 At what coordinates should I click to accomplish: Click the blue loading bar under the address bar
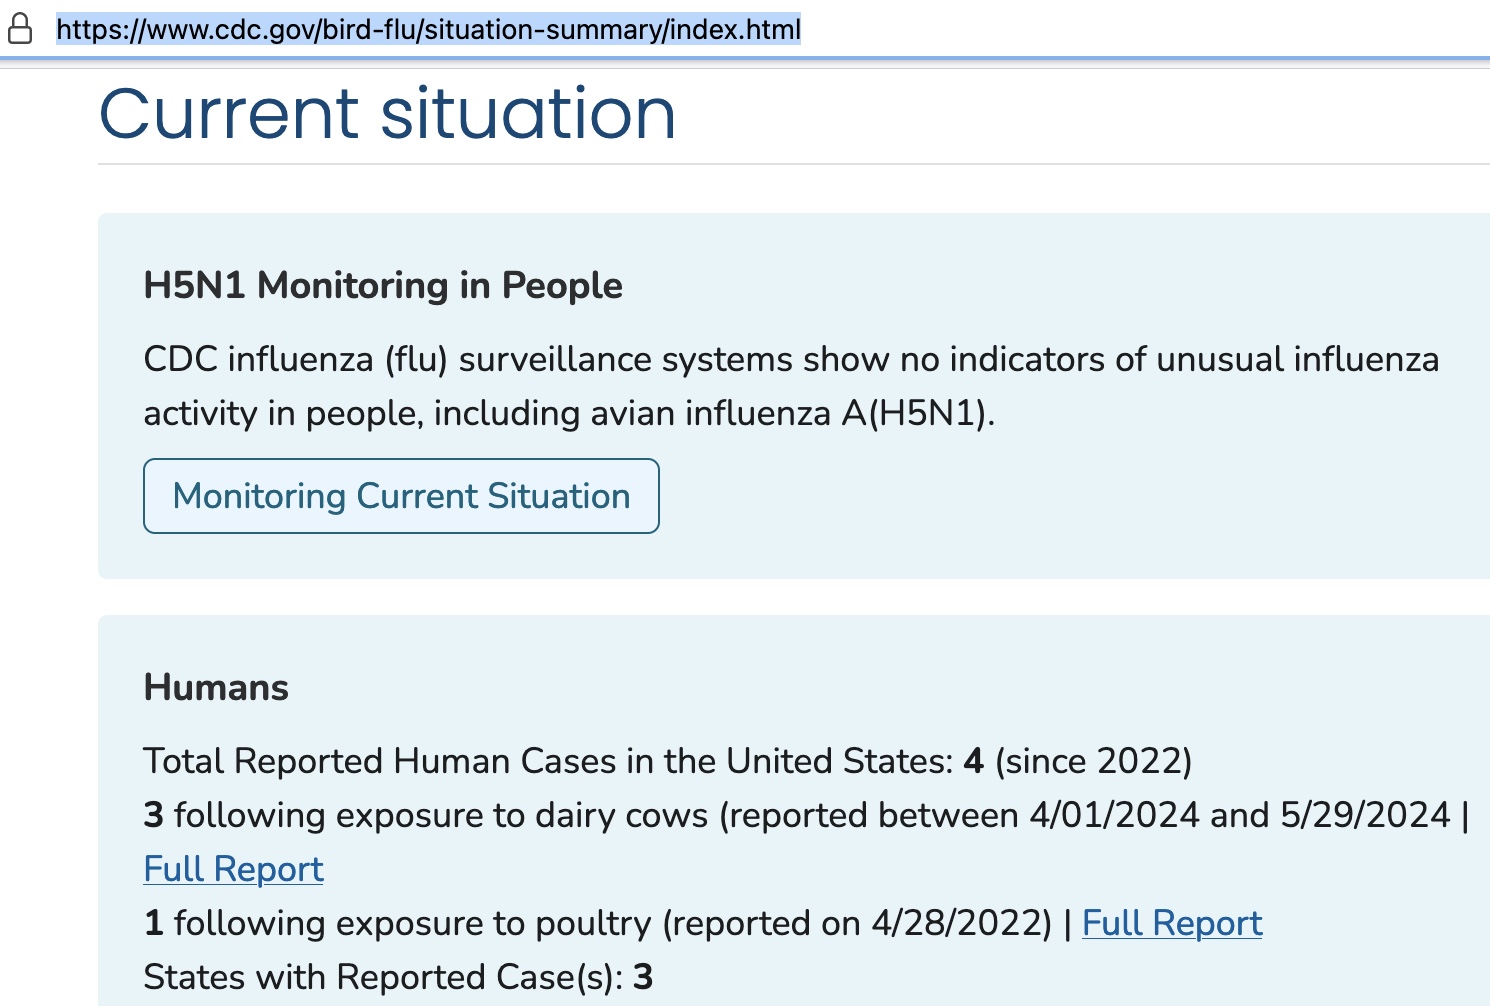tap(745, 60)
